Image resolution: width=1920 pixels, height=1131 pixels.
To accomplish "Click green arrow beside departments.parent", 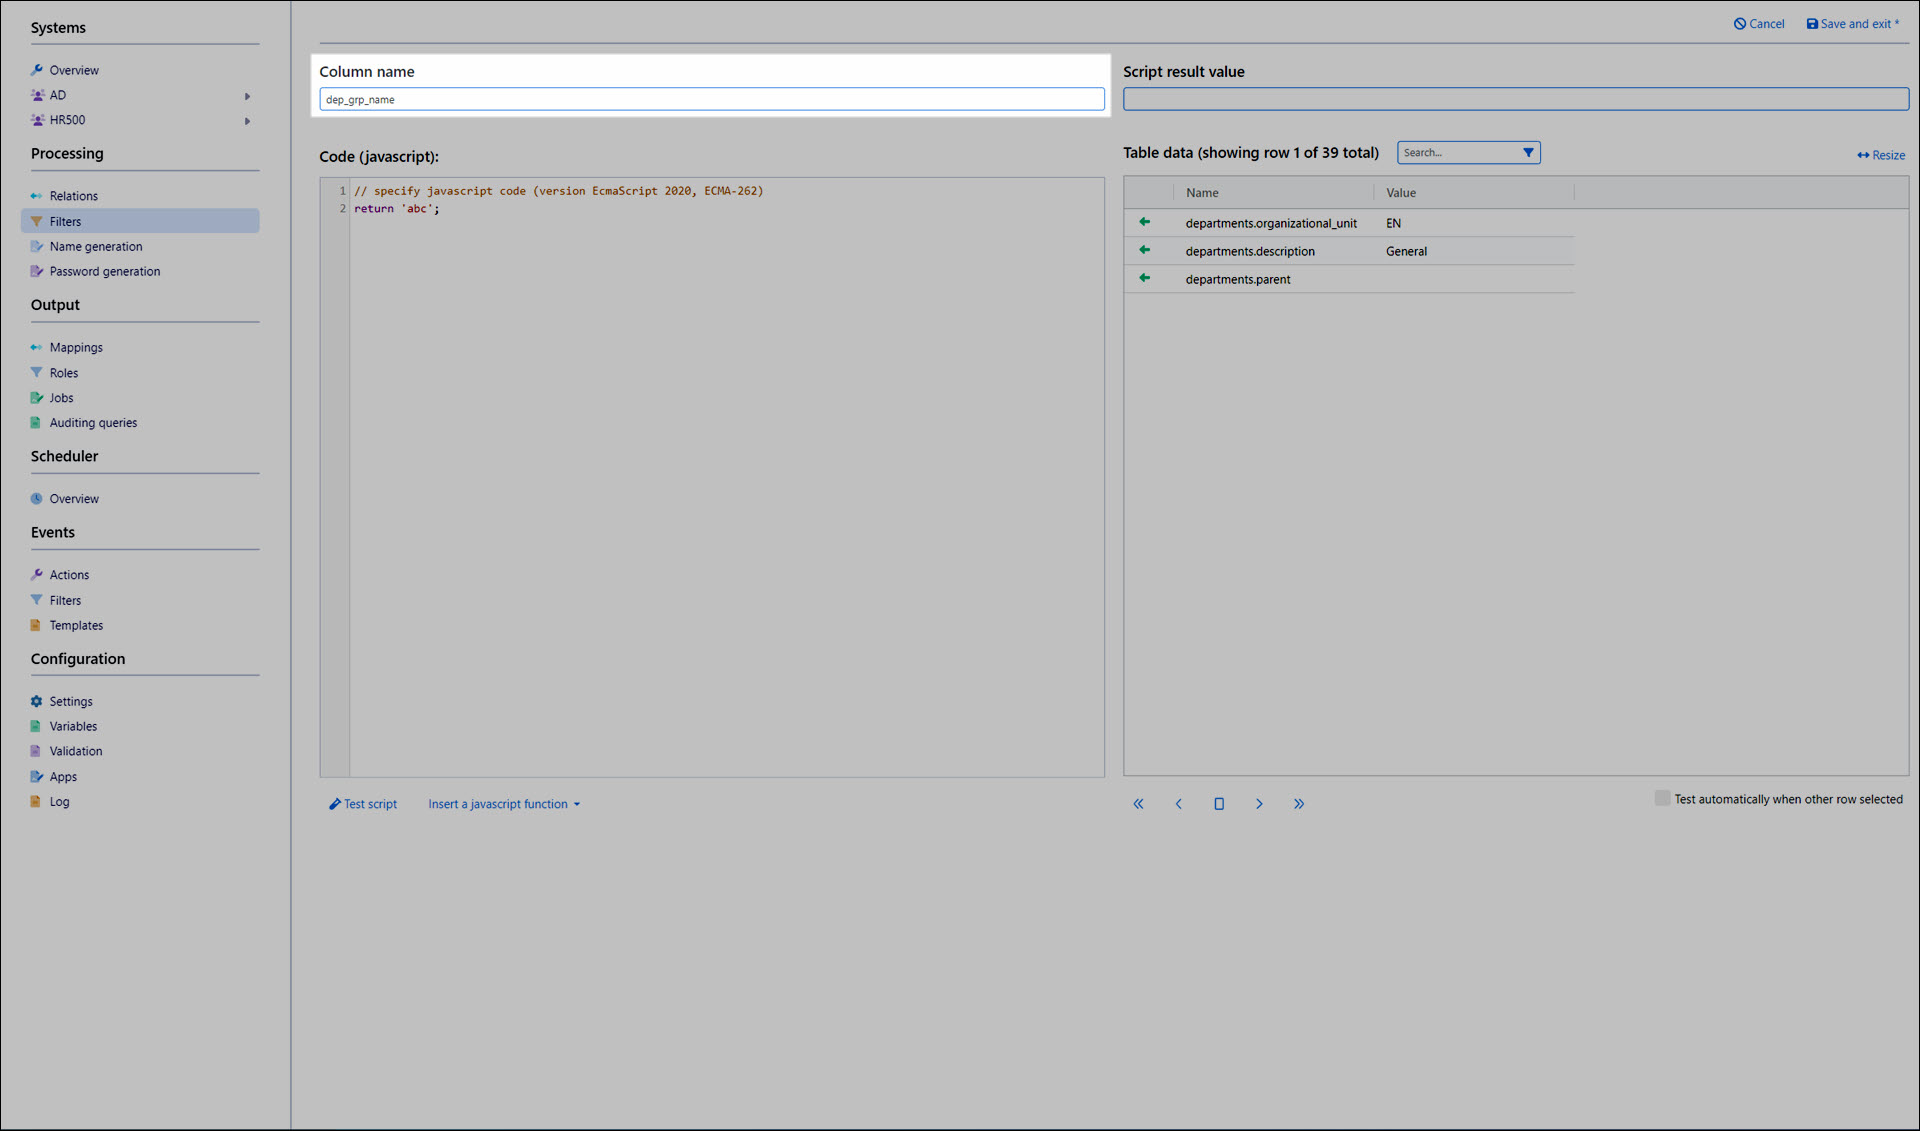I will coord(1144,278).
